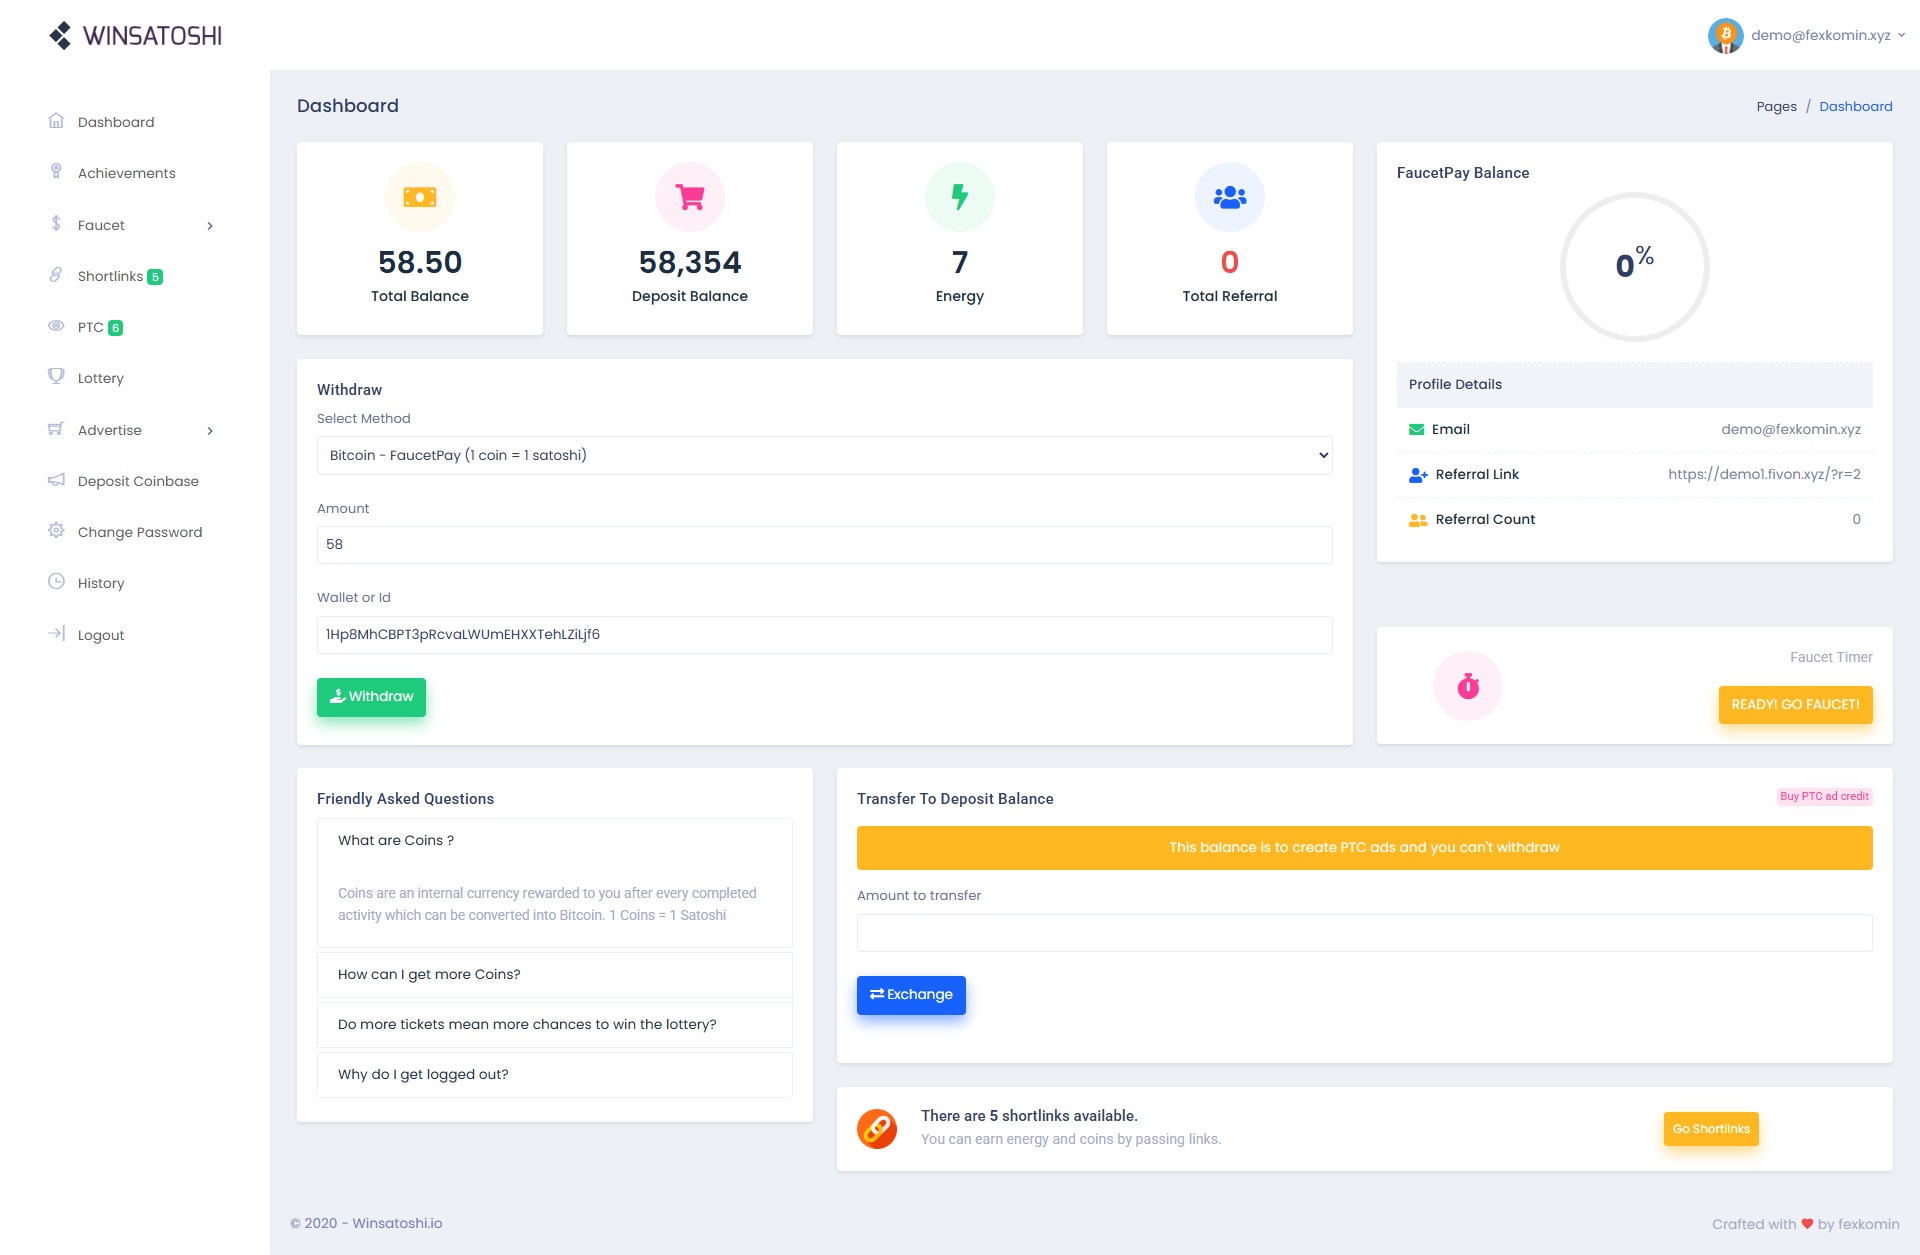Open History page in sidebar
The height and width of the screenshot is (1255, 1920).
pyautogui.click(x=100, y=583)
